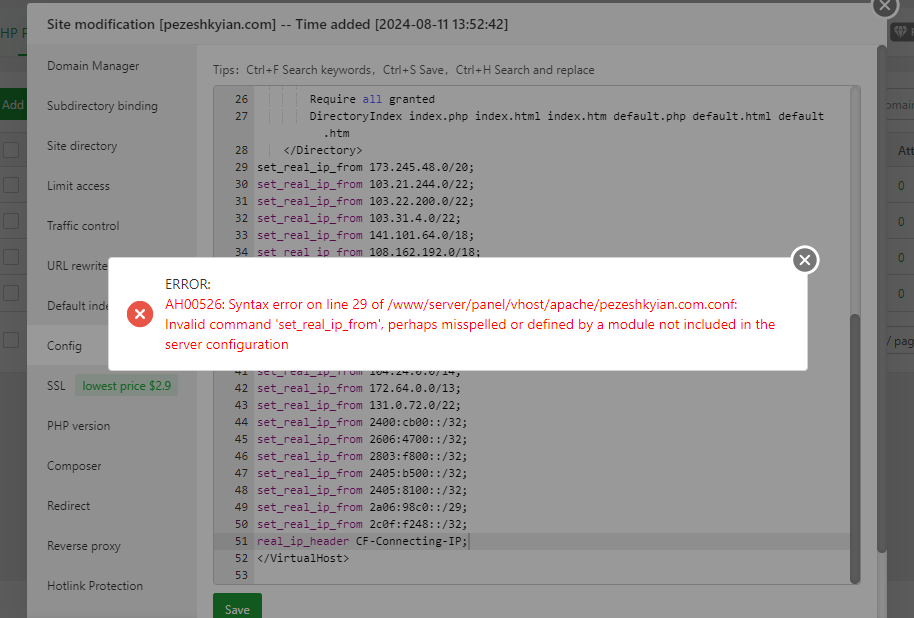Click the line 42 172.64.0.0/13 entry
The height and width of the screenshot is (618, 914).
click(358, 388)
